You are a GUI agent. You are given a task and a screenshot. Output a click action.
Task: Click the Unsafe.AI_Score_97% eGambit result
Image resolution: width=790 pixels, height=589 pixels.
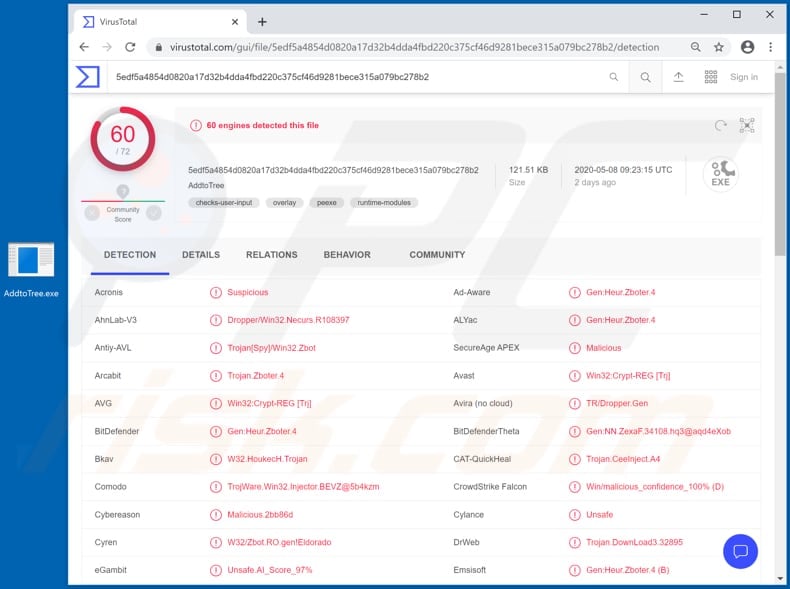270,570
